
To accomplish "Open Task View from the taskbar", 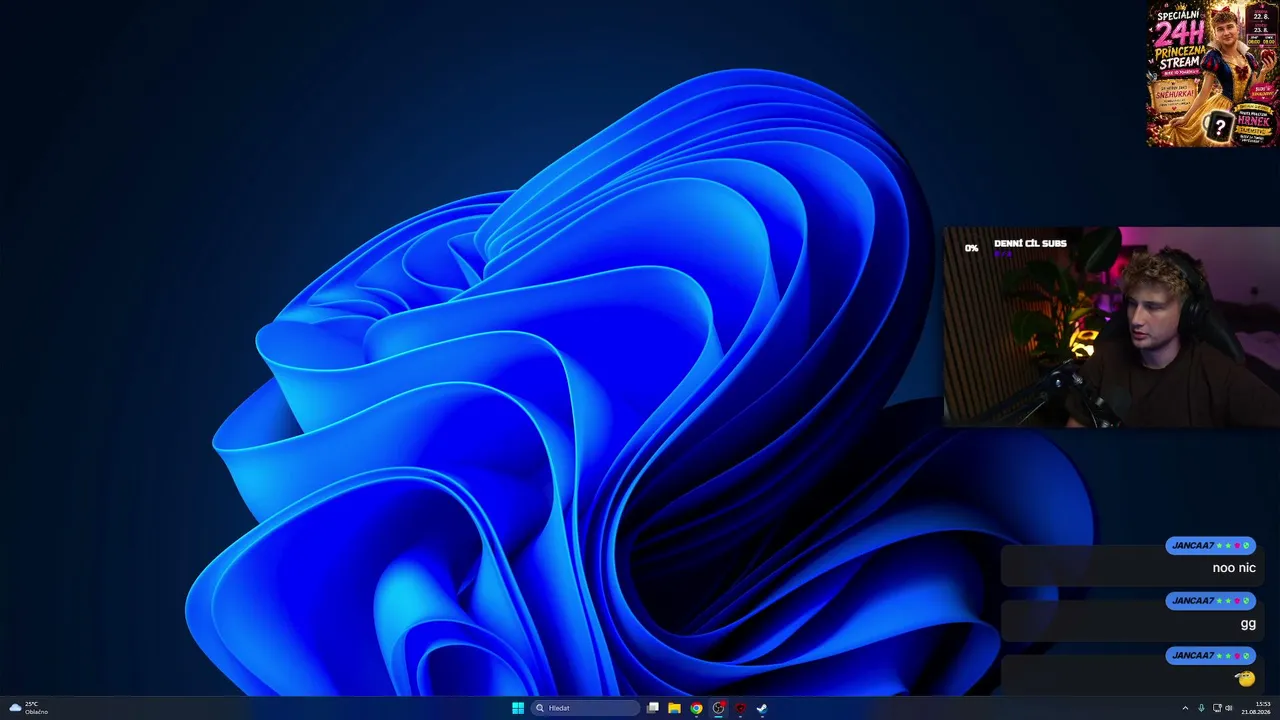I will tap(653, 708).
